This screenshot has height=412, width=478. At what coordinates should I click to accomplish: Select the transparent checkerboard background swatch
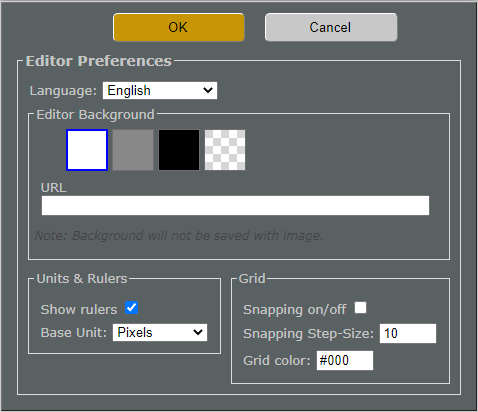point(225,150)
